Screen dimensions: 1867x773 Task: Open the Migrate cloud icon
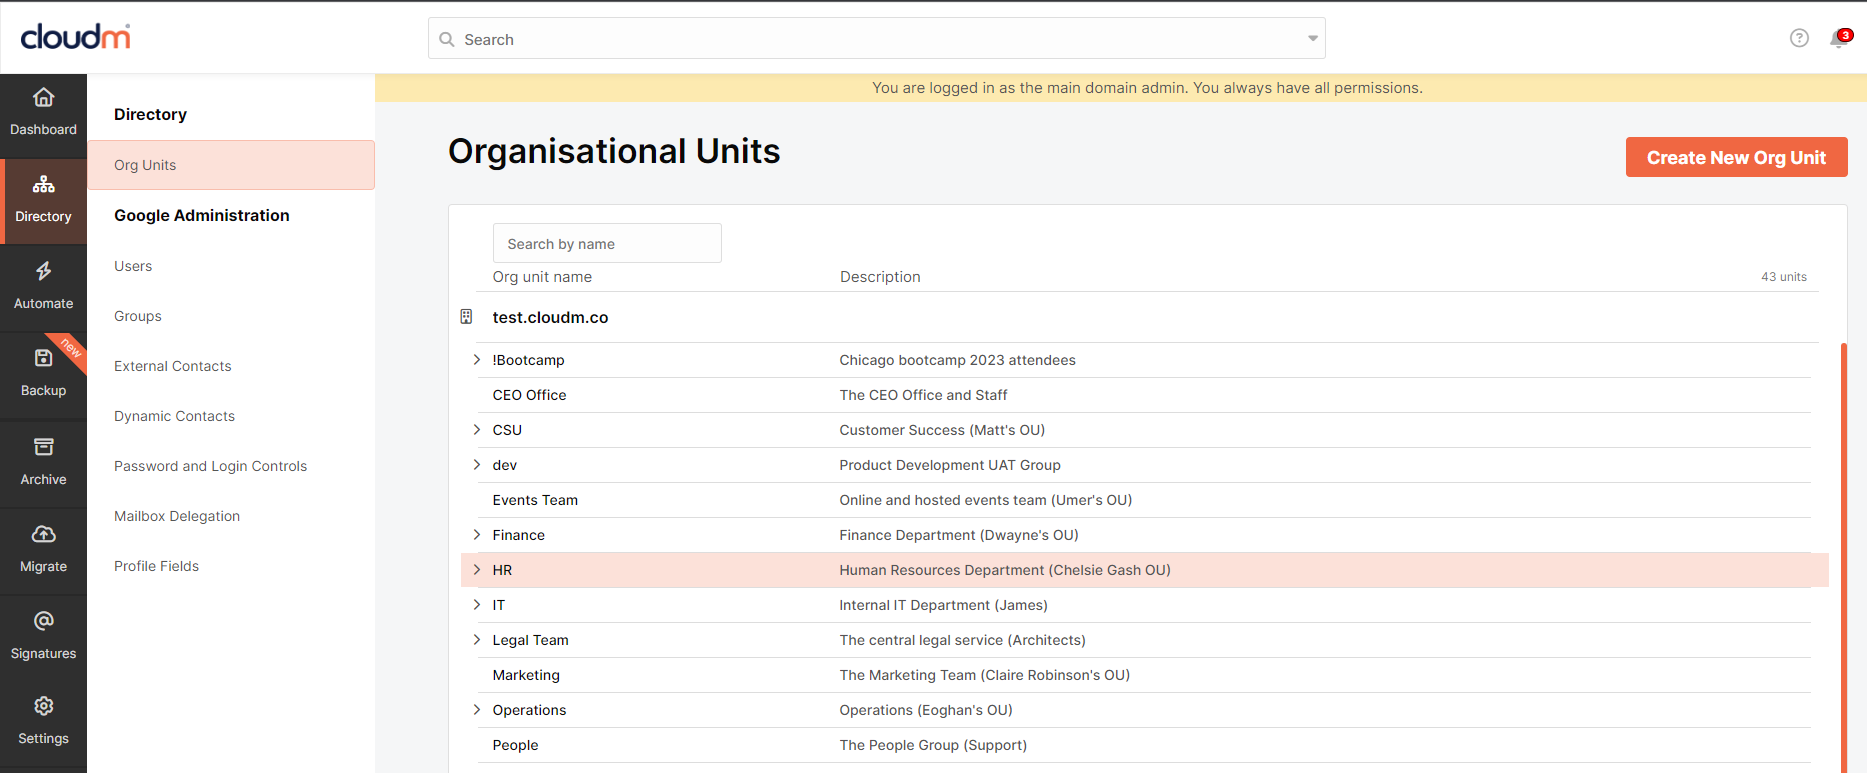pyautogui.click(x=43, y=534)
